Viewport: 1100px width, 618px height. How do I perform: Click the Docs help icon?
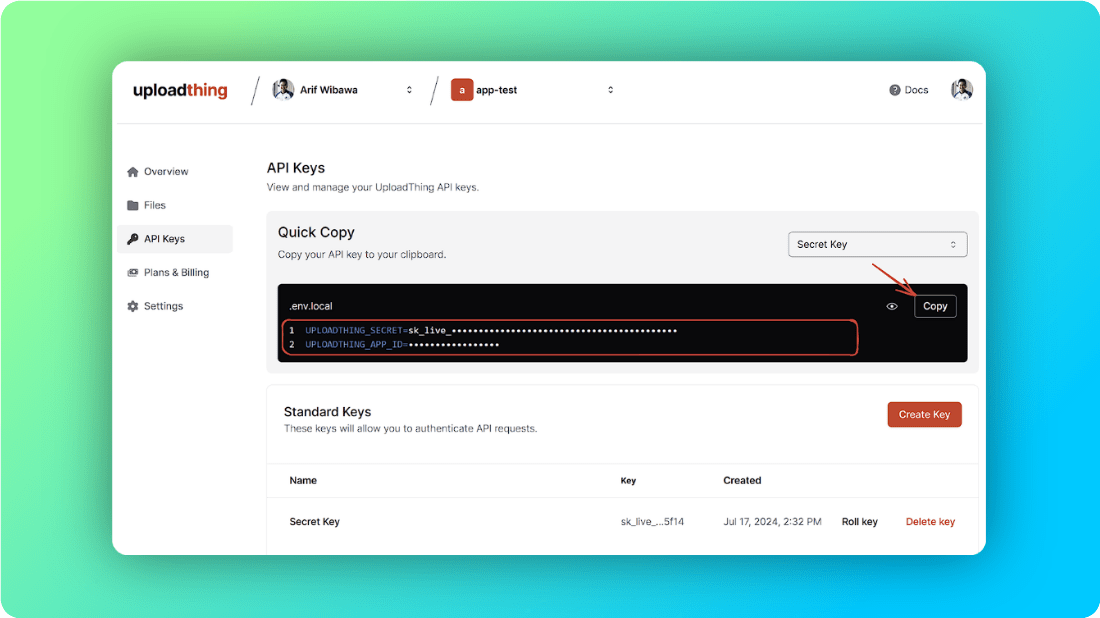pos(894,90)
